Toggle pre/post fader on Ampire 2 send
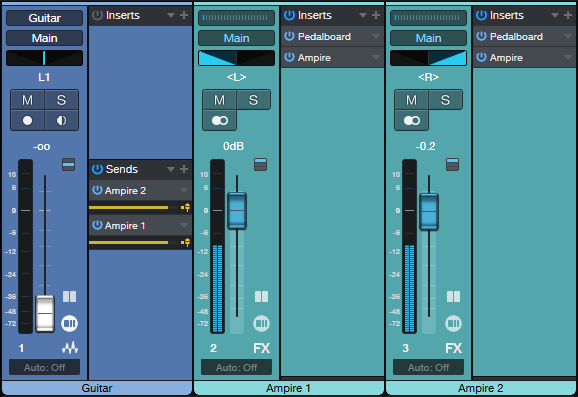The height and width of the screenshot is (397, 578). [x=186, y=208]
